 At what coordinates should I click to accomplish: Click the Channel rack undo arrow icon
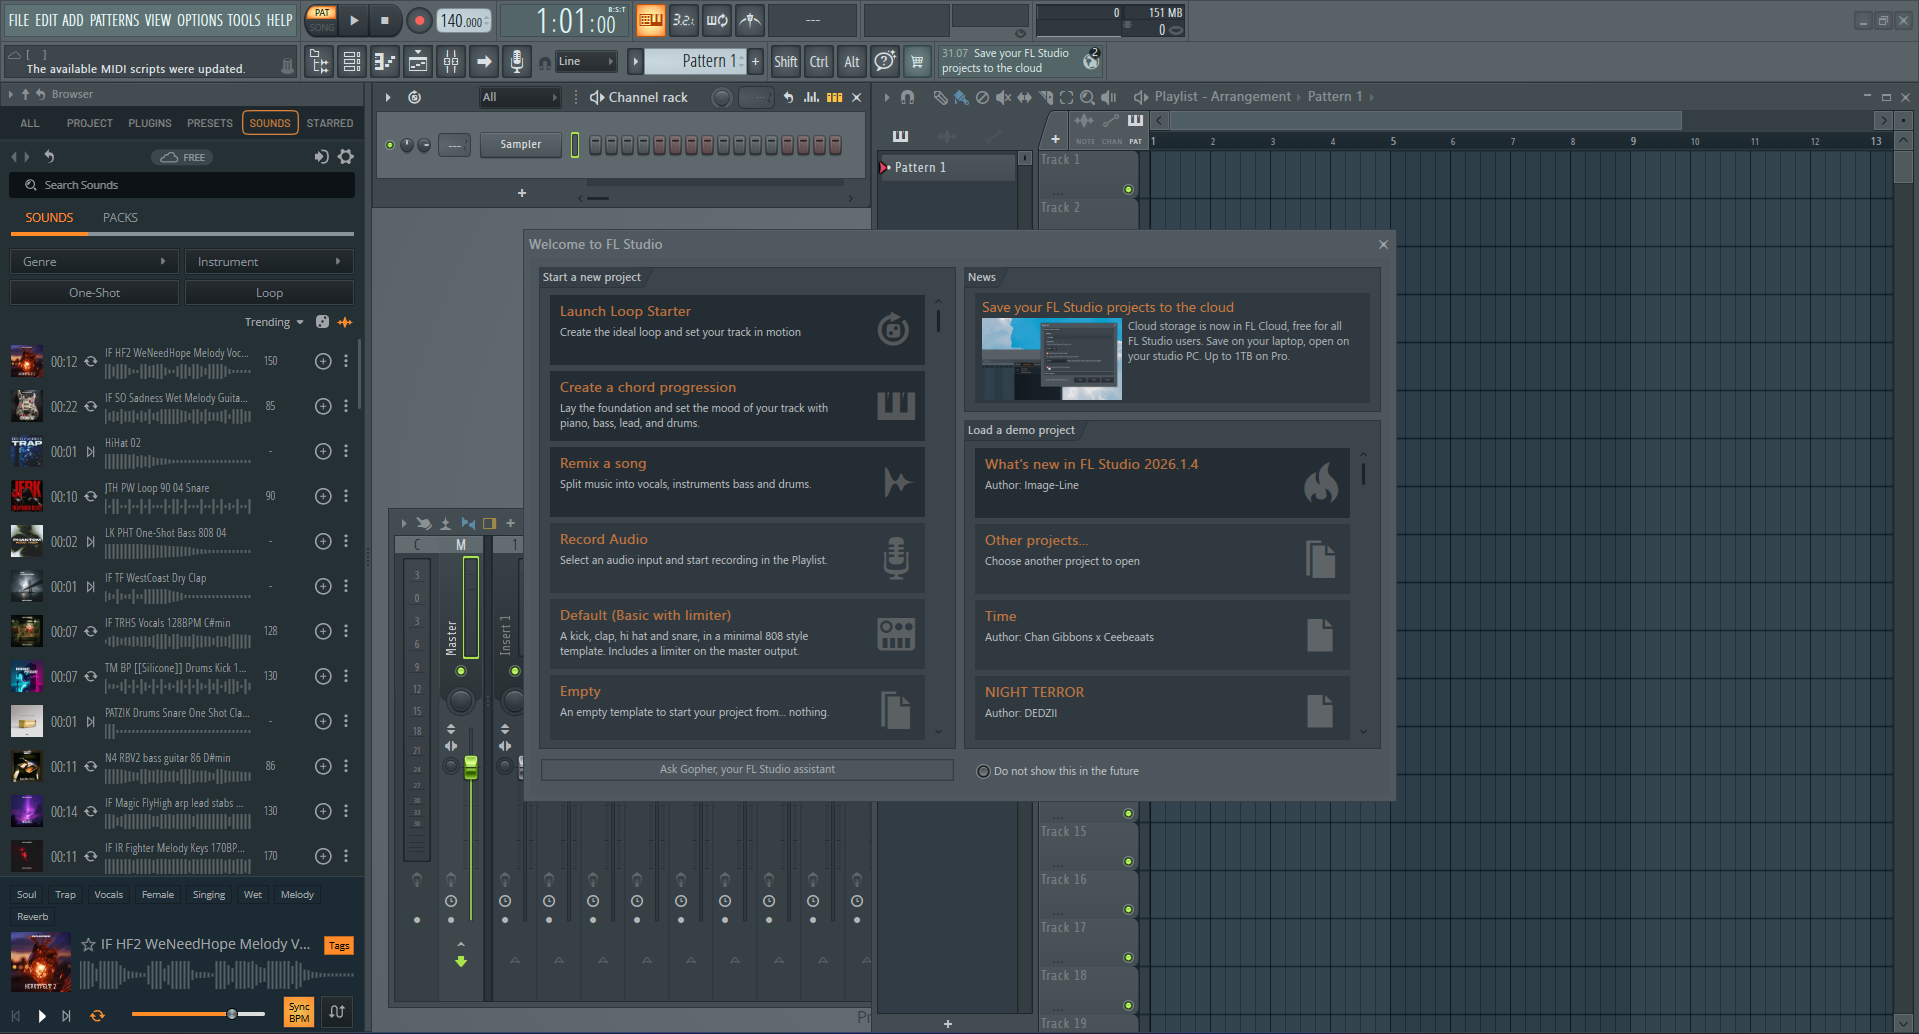(788, 97)
